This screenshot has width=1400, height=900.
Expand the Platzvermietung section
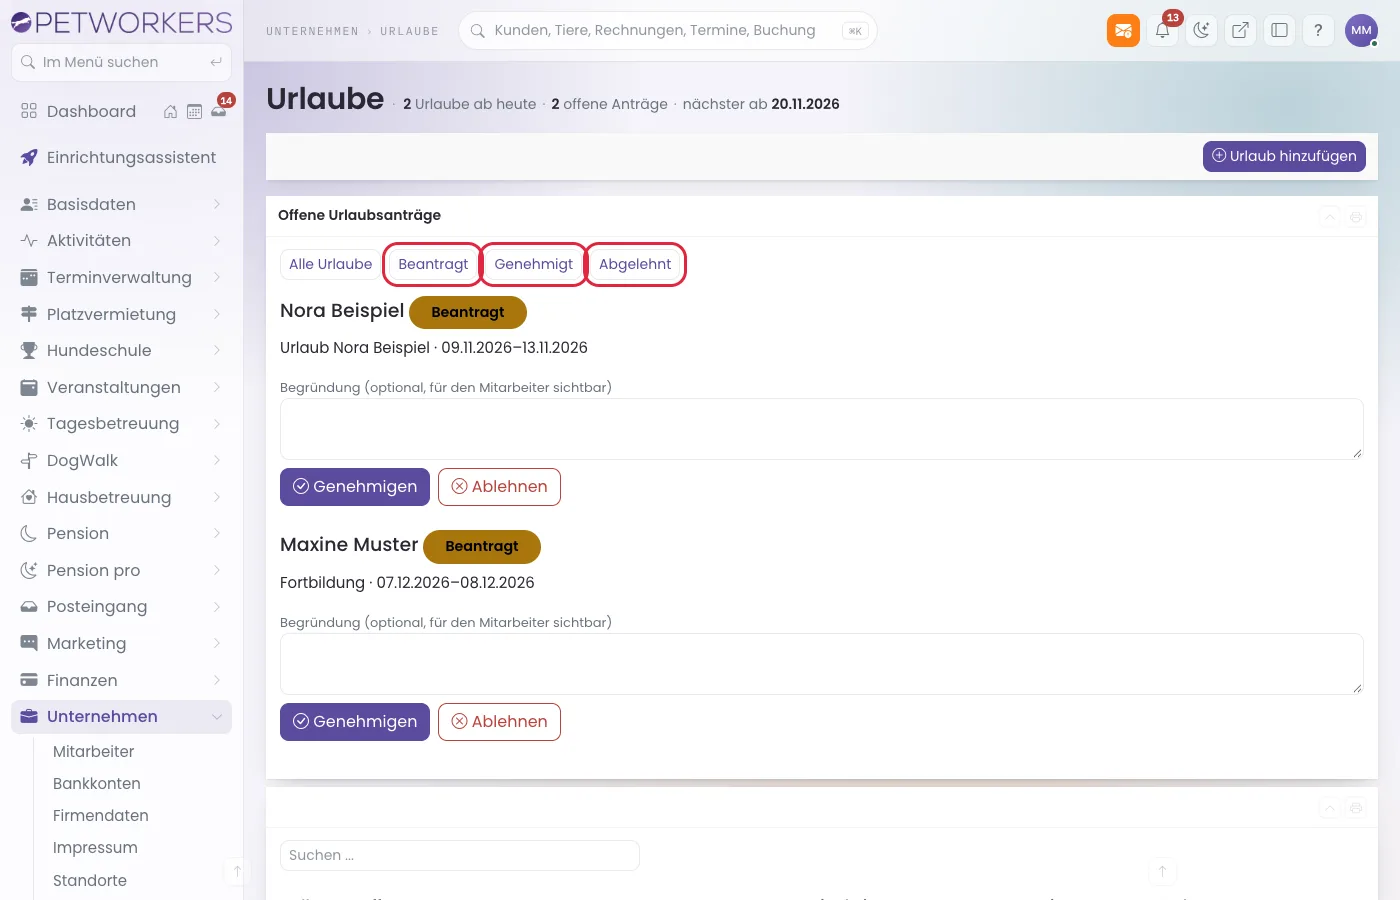click(x=121, y=314)
